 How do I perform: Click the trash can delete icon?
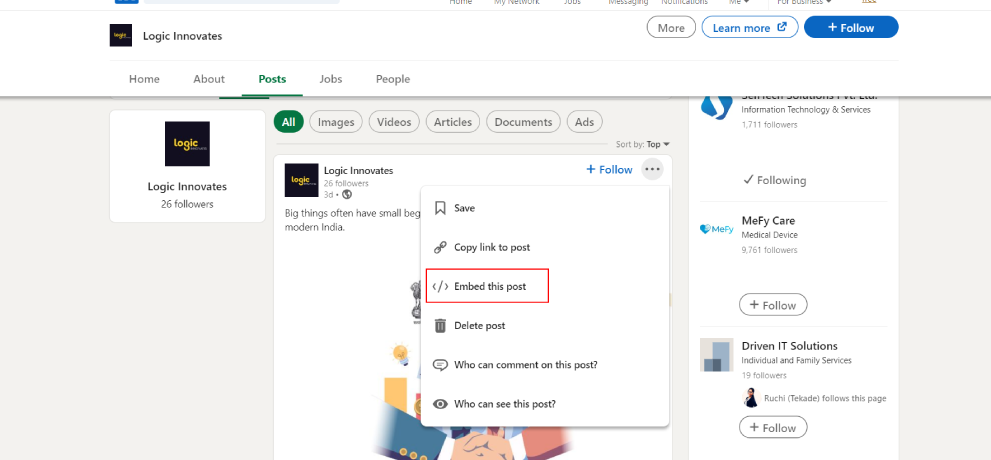[x=441, y=326]
